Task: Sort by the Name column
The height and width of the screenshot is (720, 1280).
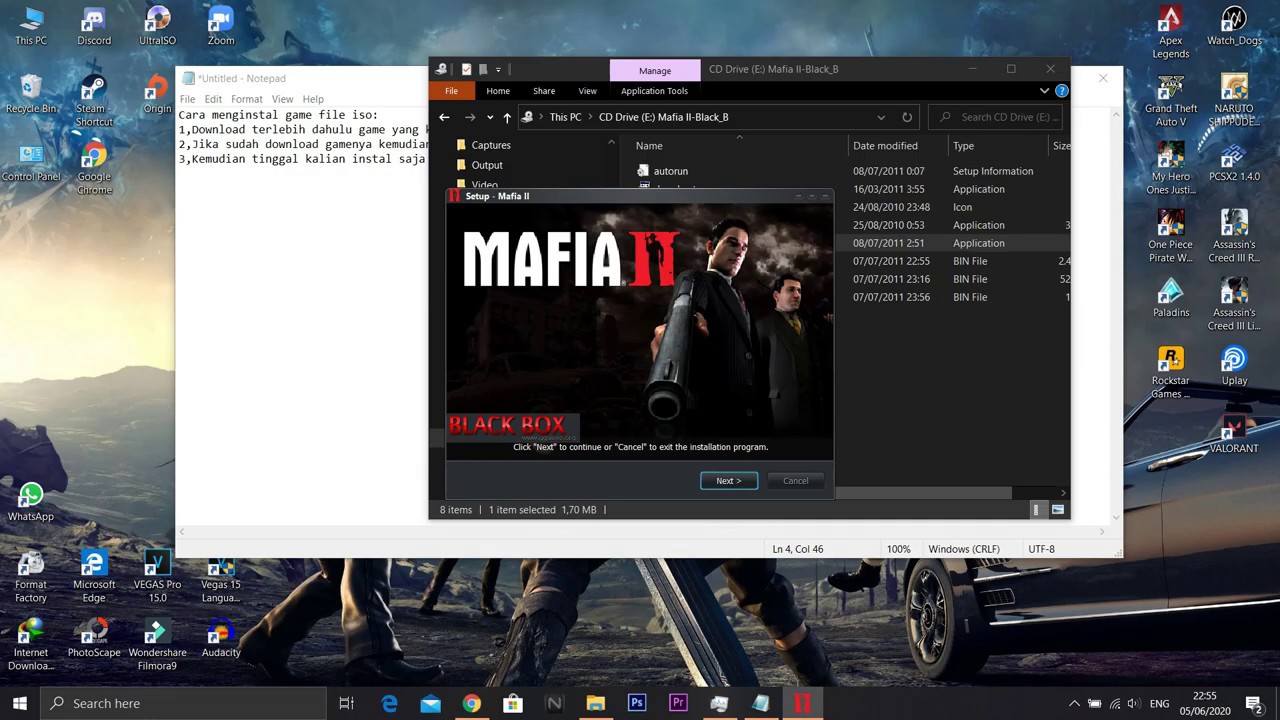Action: pyautogui.click(x=649, y=146)
